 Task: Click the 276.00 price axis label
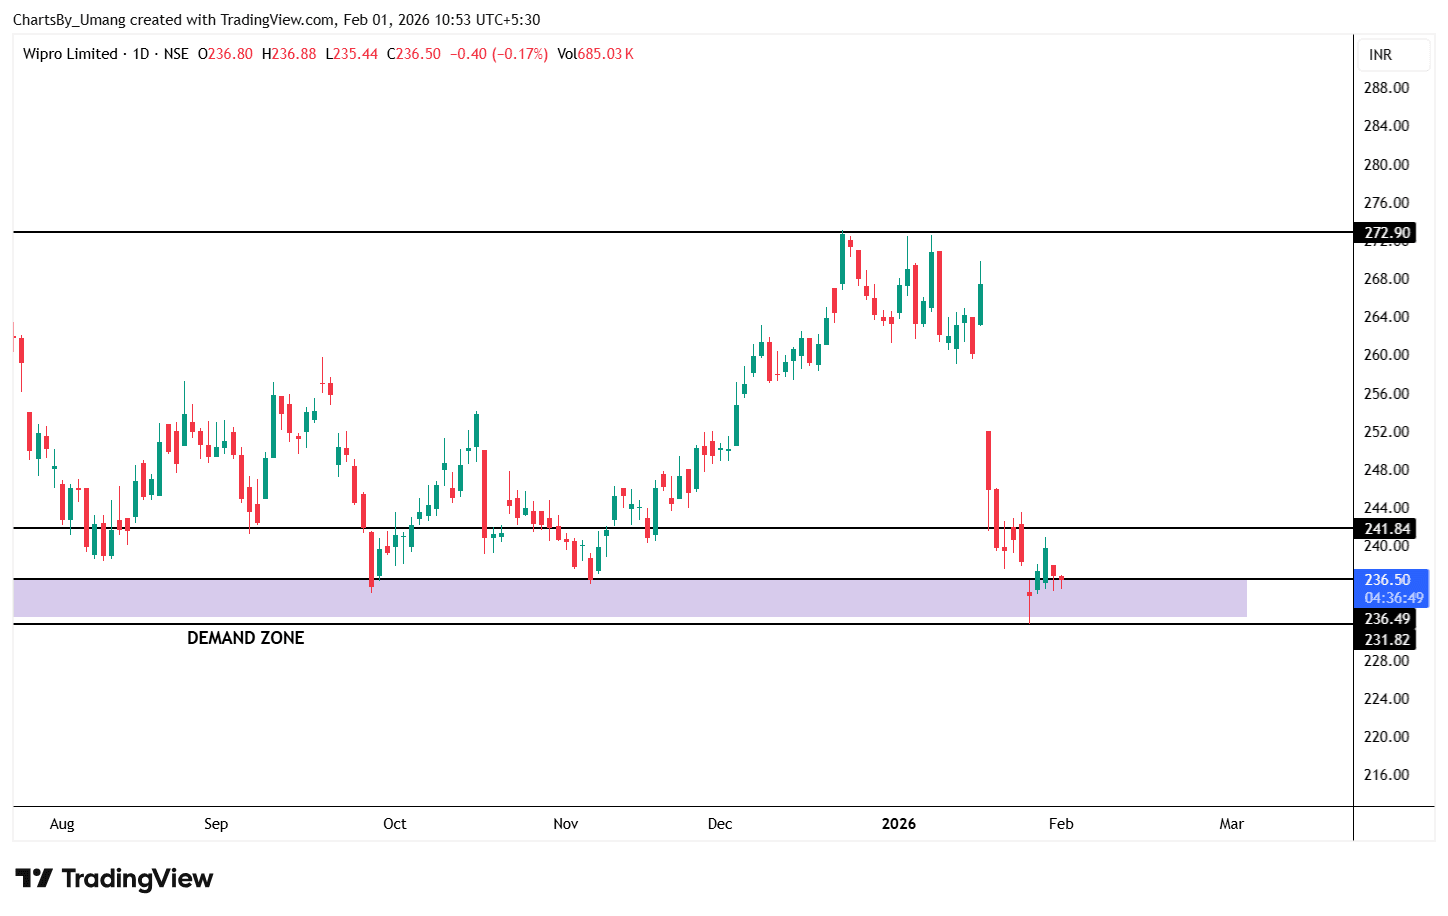click(1387, 203)
